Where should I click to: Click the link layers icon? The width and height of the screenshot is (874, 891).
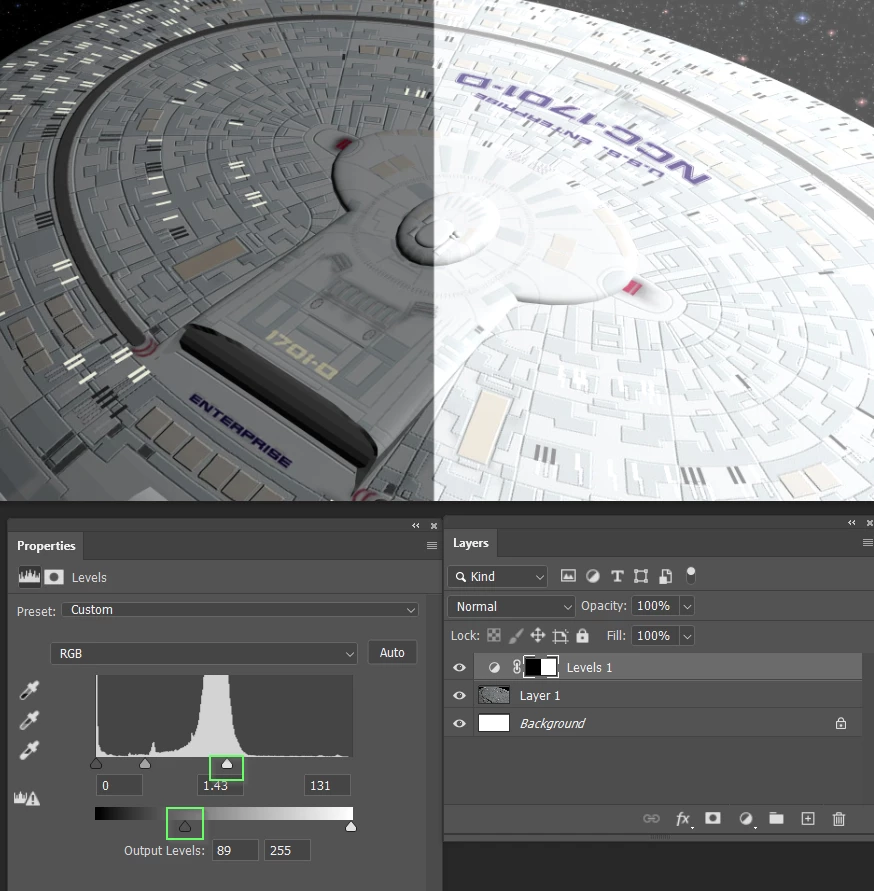(651, 818)
